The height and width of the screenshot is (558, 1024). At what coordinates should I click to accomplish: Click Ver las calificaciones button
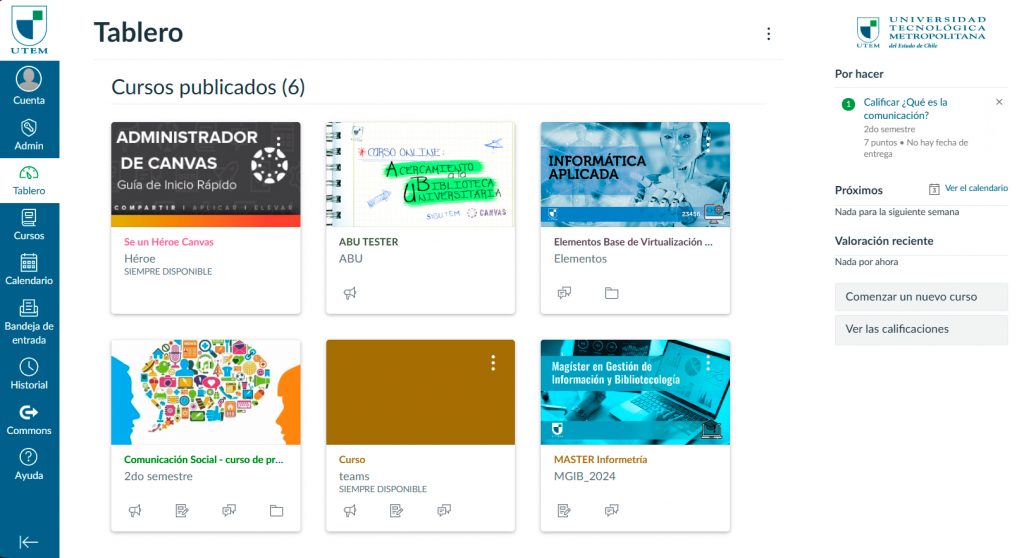point(921,329)
